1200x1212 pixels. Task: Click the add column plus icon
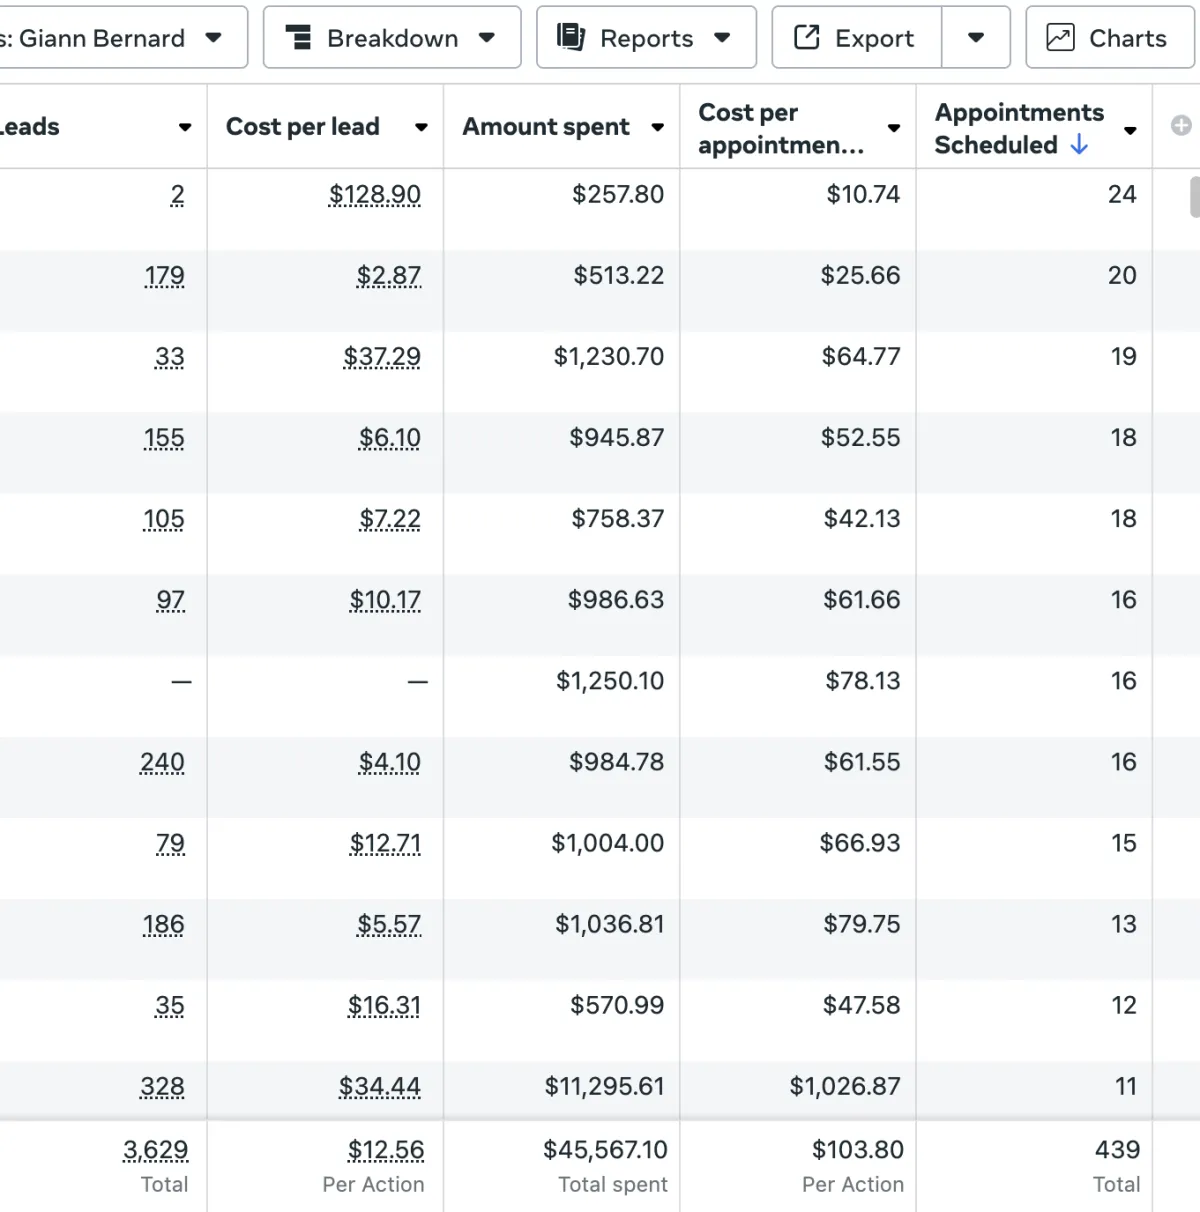(x=1181, y=125)
